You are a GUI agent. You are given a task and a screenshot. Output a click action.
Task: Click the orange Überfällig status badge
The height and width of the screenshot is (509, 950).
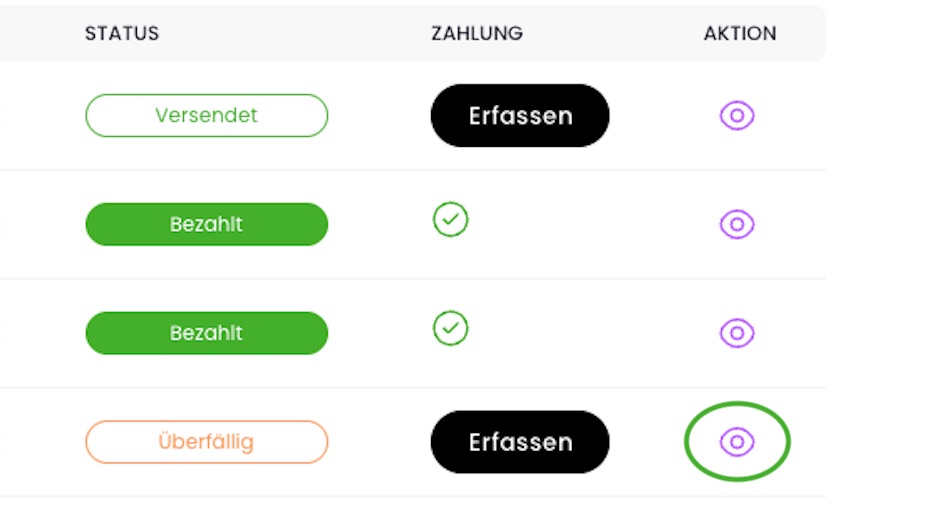point(207,442)
